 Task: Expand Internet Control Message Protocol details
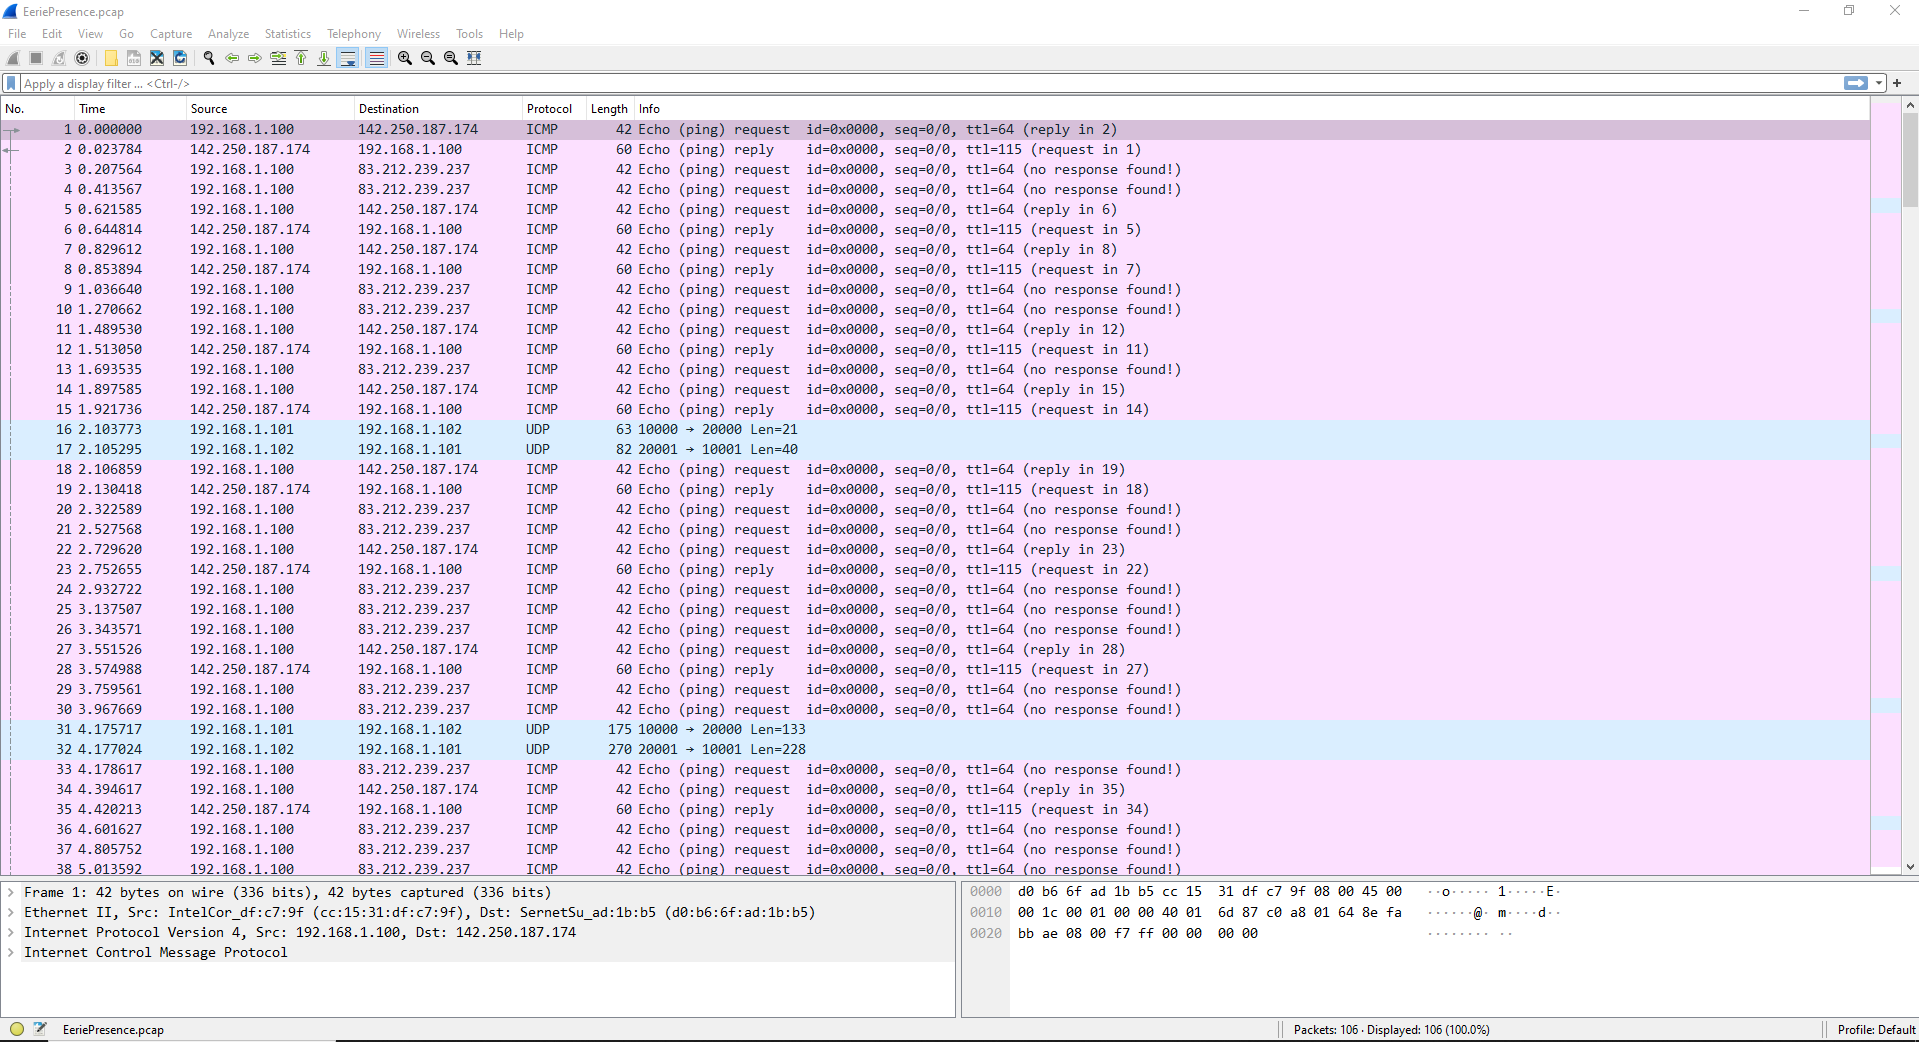pos(11,952)
